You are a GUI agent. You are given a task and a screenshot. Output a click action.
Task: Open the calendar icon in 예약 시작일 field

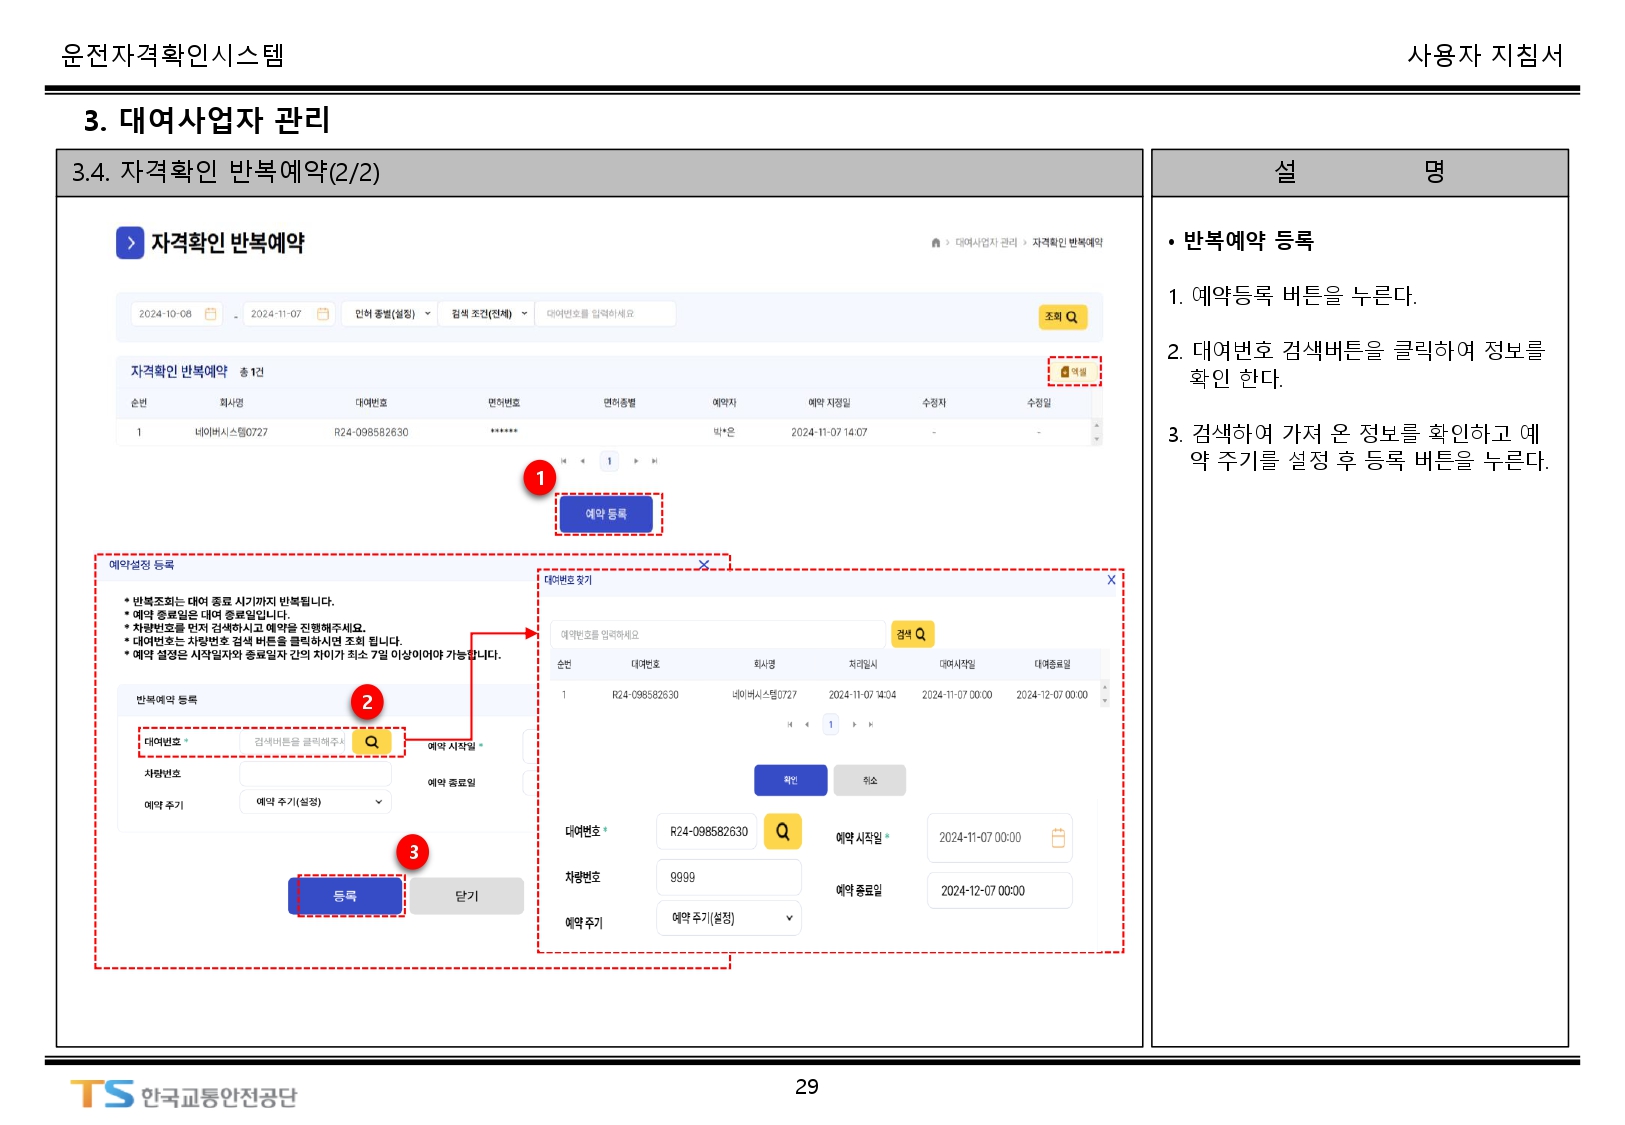[1058, 838]
